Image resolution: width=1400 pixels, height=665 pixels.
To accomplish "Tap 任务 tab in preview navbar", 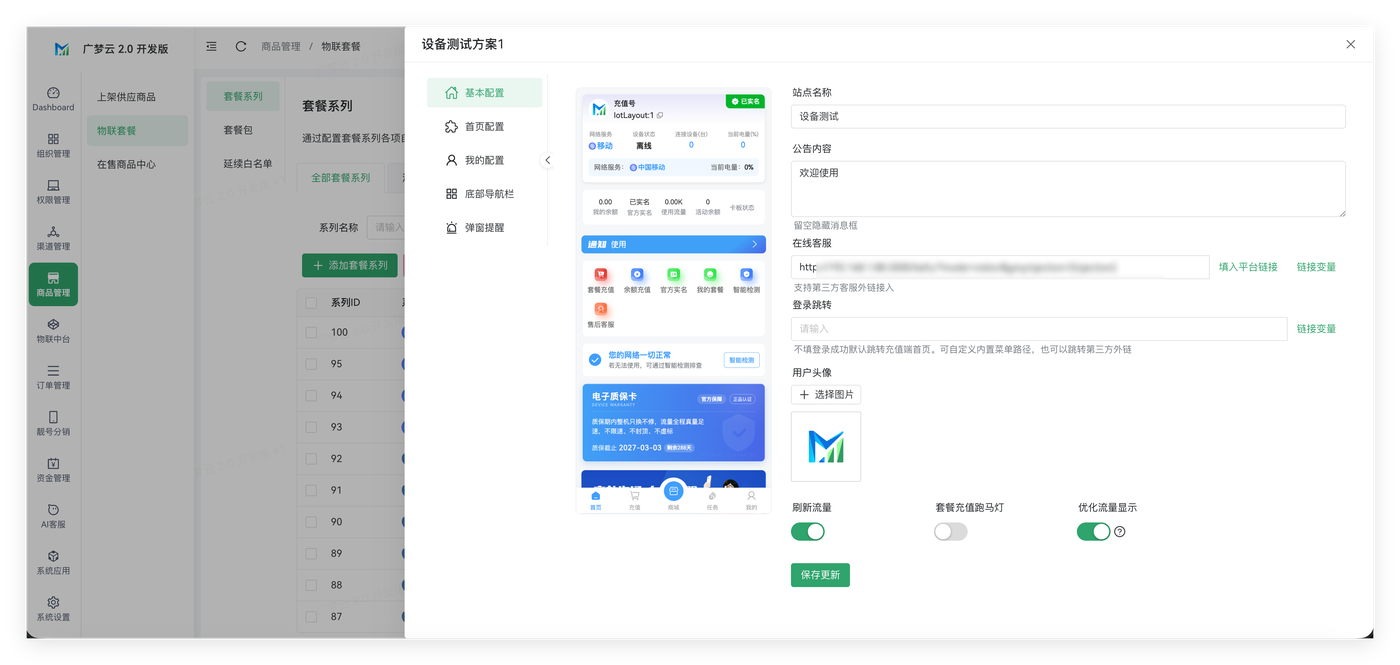I will (712, 500).
